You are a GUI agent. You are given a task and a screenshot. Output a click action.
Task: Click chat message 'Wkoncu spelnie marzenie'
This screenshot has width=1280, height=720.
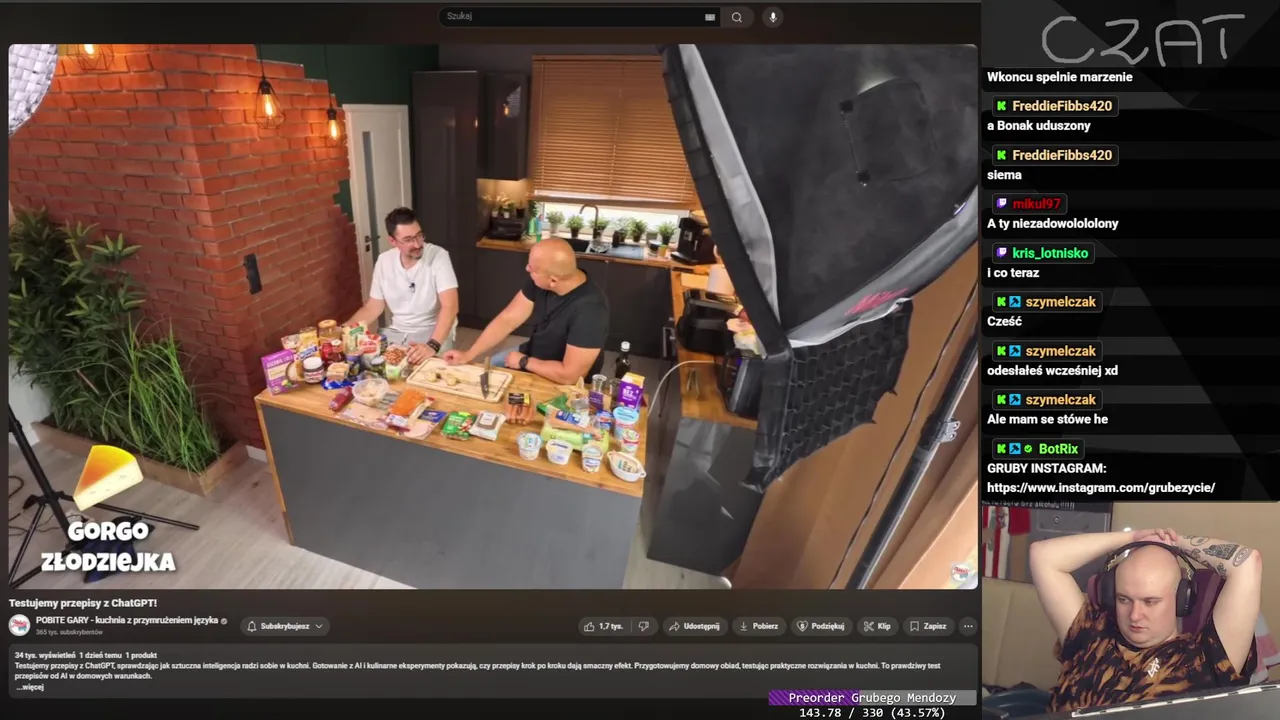tap(1060, 77)
